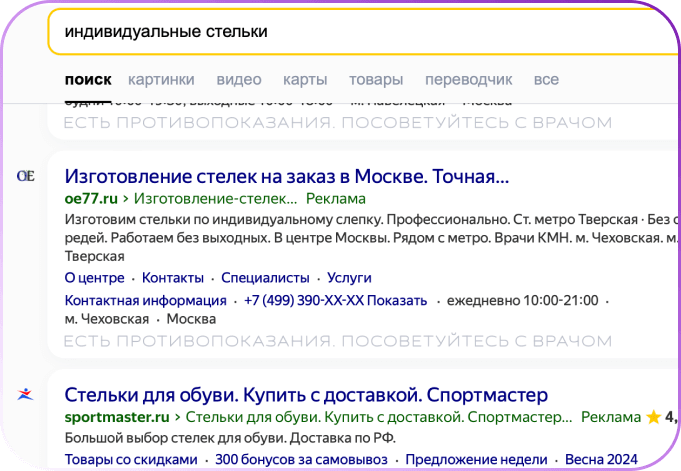Click the yellow rating star icon
This screenshot has height=471, width=681.
click(653, 417)
